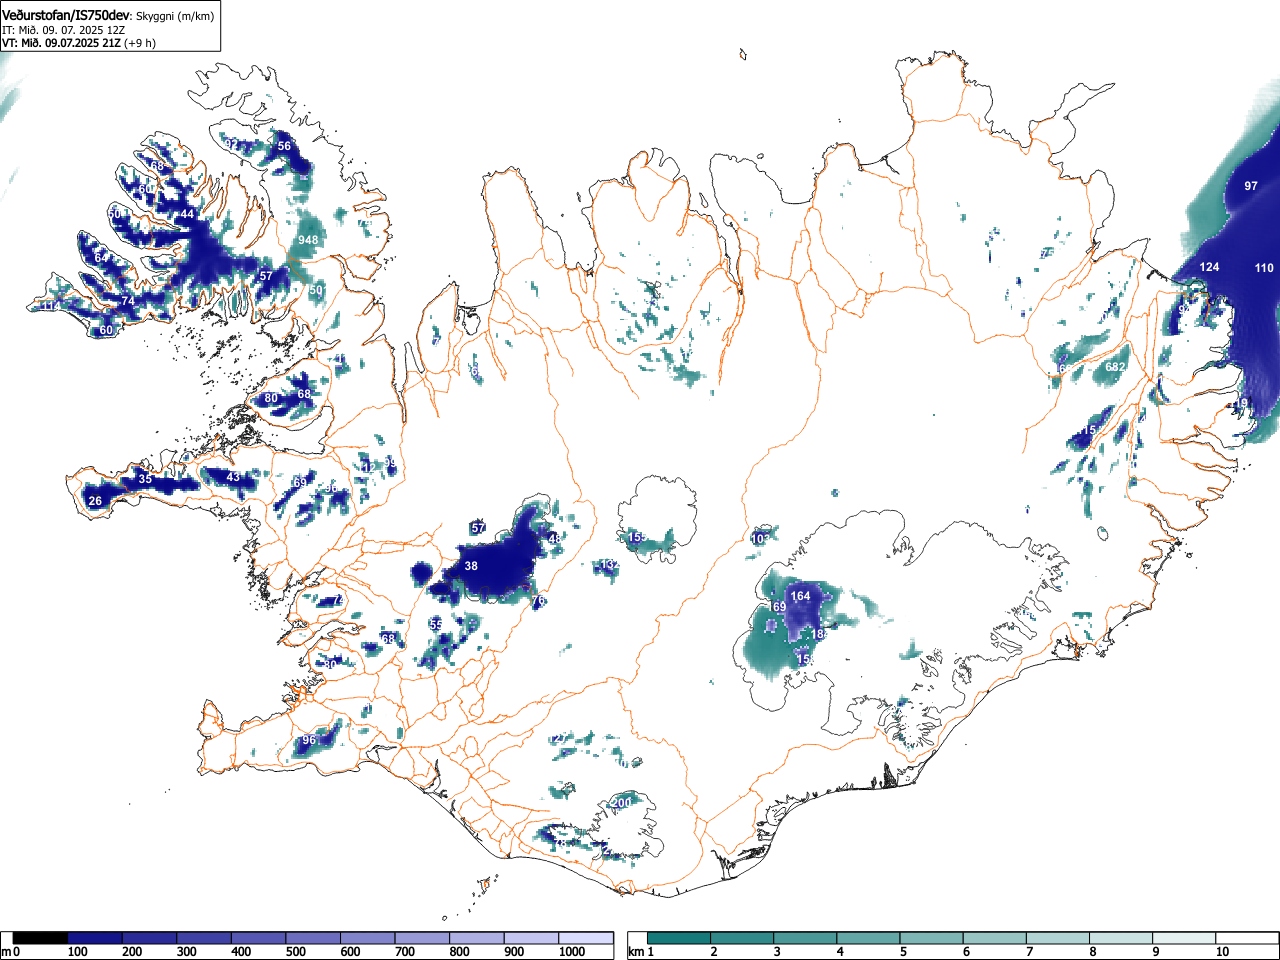The image size is (1280, 960).
Task: Click the '103' value north of the glacier
Action: pyautogui.click(x=760, y=539)
